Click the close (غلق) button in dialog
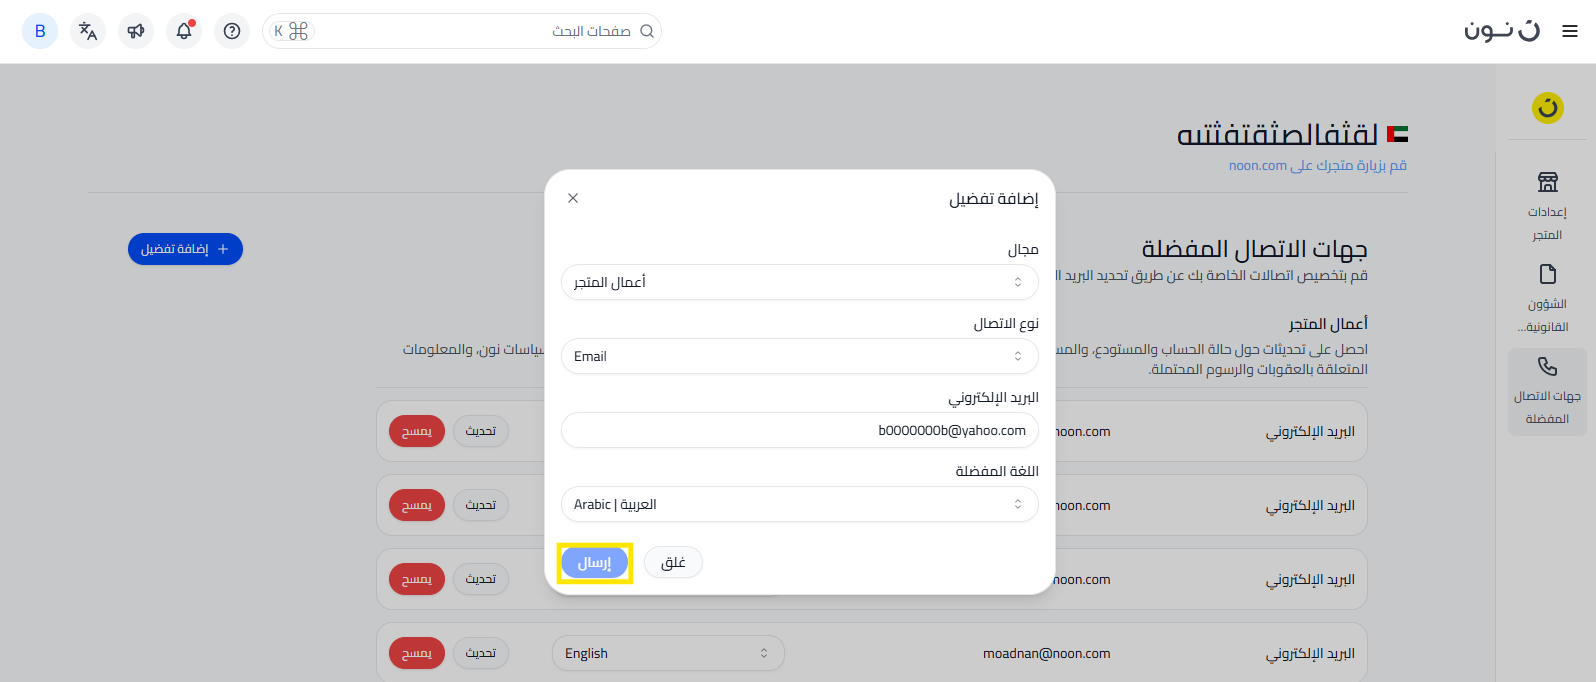This screenshot has height=682, width=1596. (x=673, y=563)
